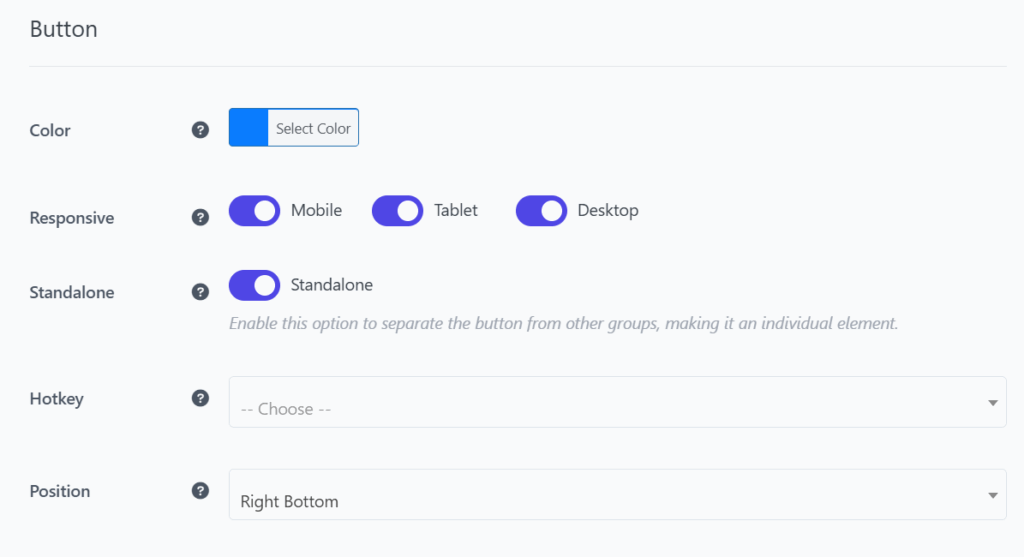This screenshot has height=557, width=1024.
Task: Open the Position dropdown showing Right Bottom
Action: click(x=617, y=494)
